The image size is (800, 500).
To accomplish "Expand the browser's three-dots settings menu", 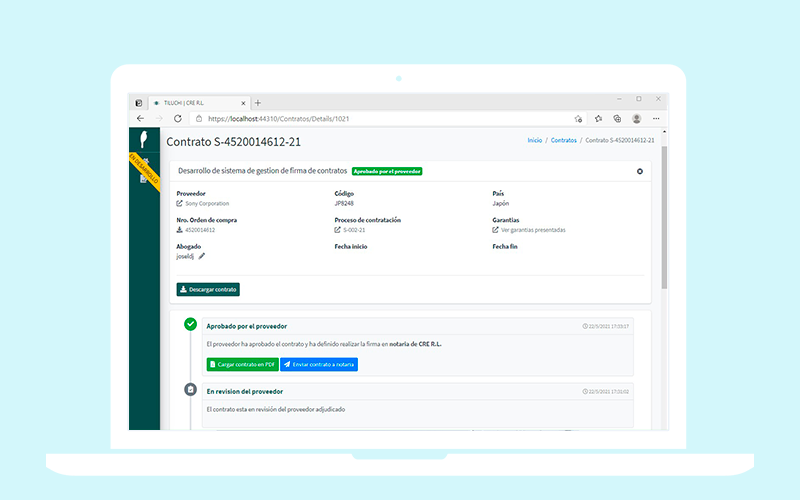I will pos(656,118).
